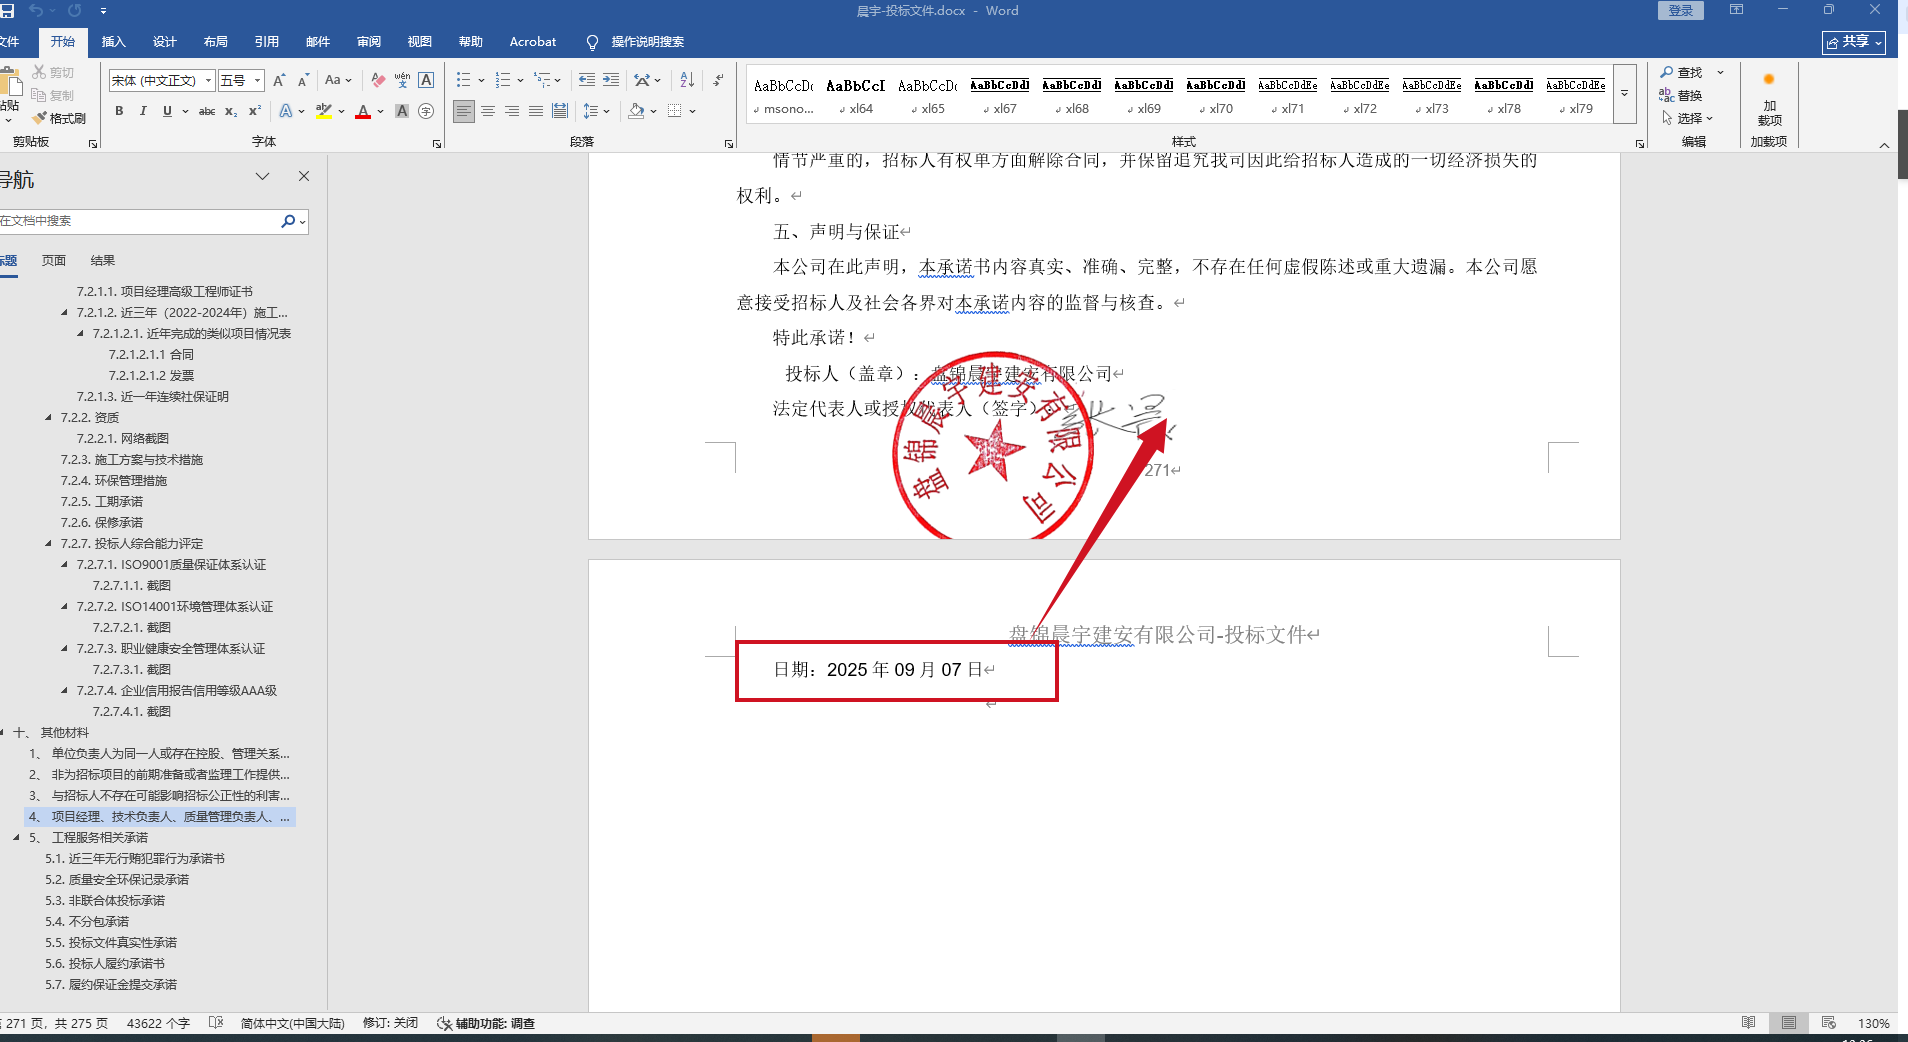Align the paragraph text to the right
The image size is (1908, 1042).
coord(512,111)
